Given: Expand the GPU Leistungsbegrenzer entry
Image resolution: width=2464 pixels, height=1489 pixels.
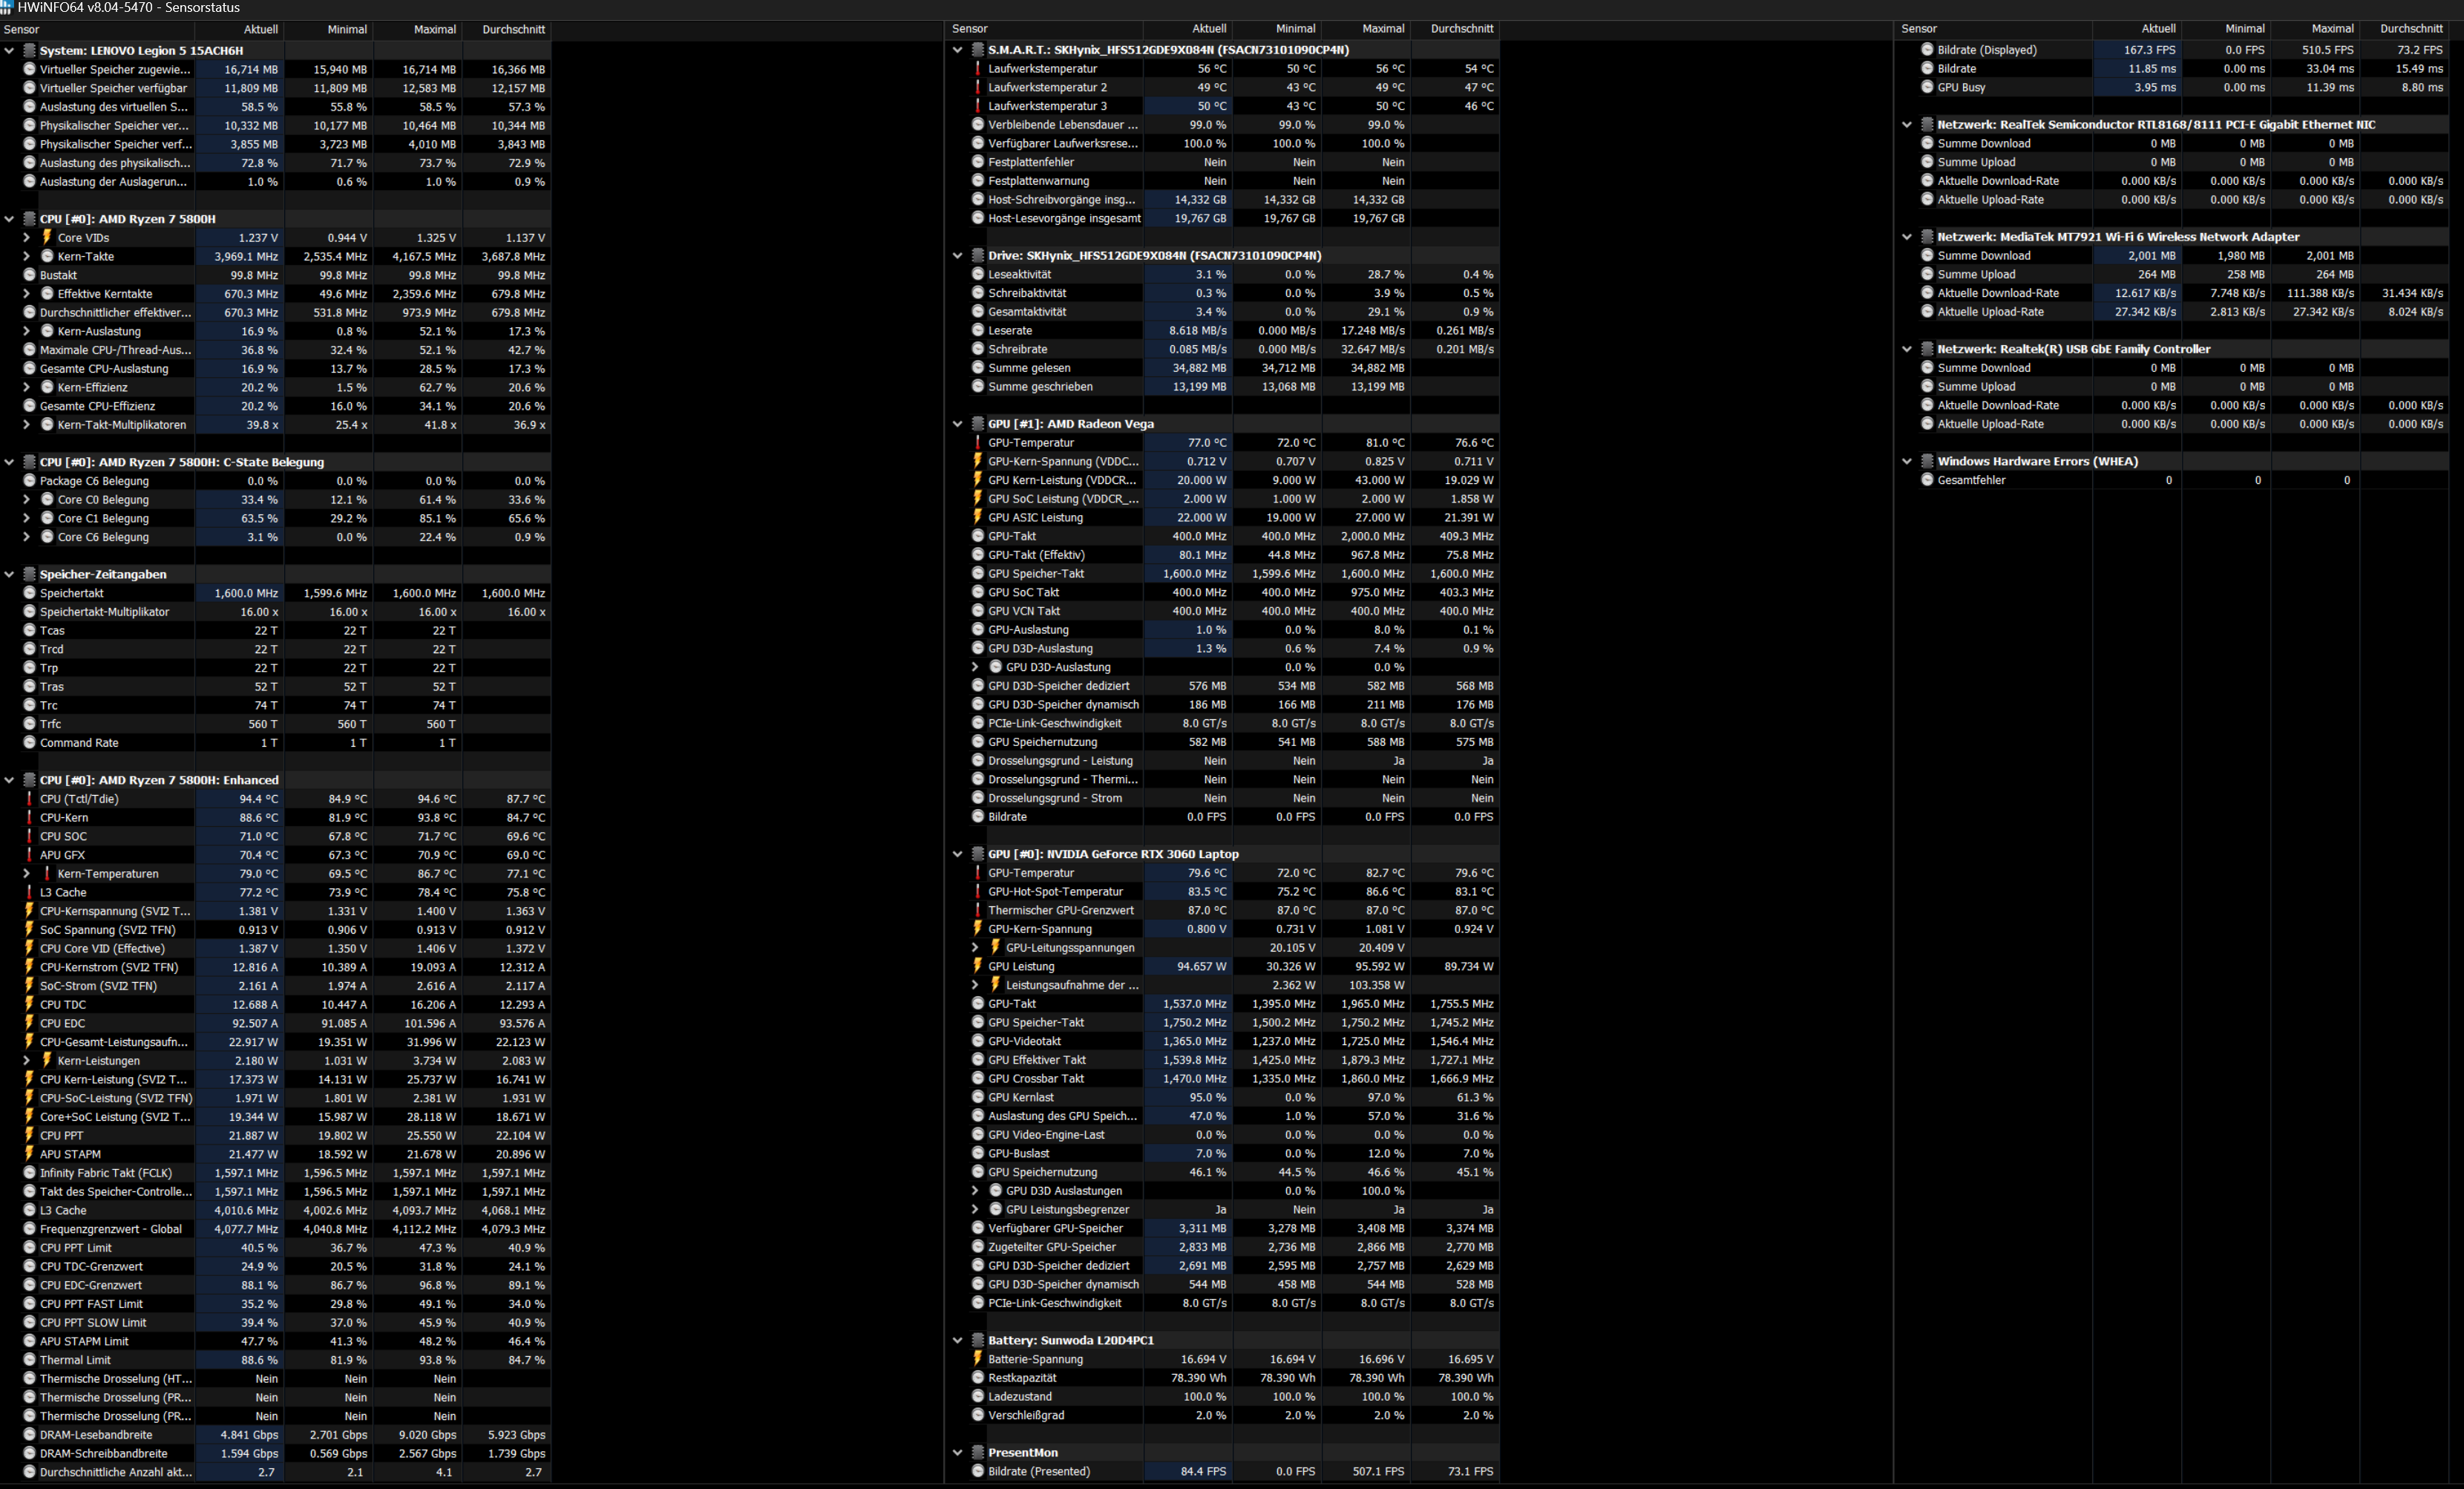Looking at the screenshot, I should point(975,1210).
